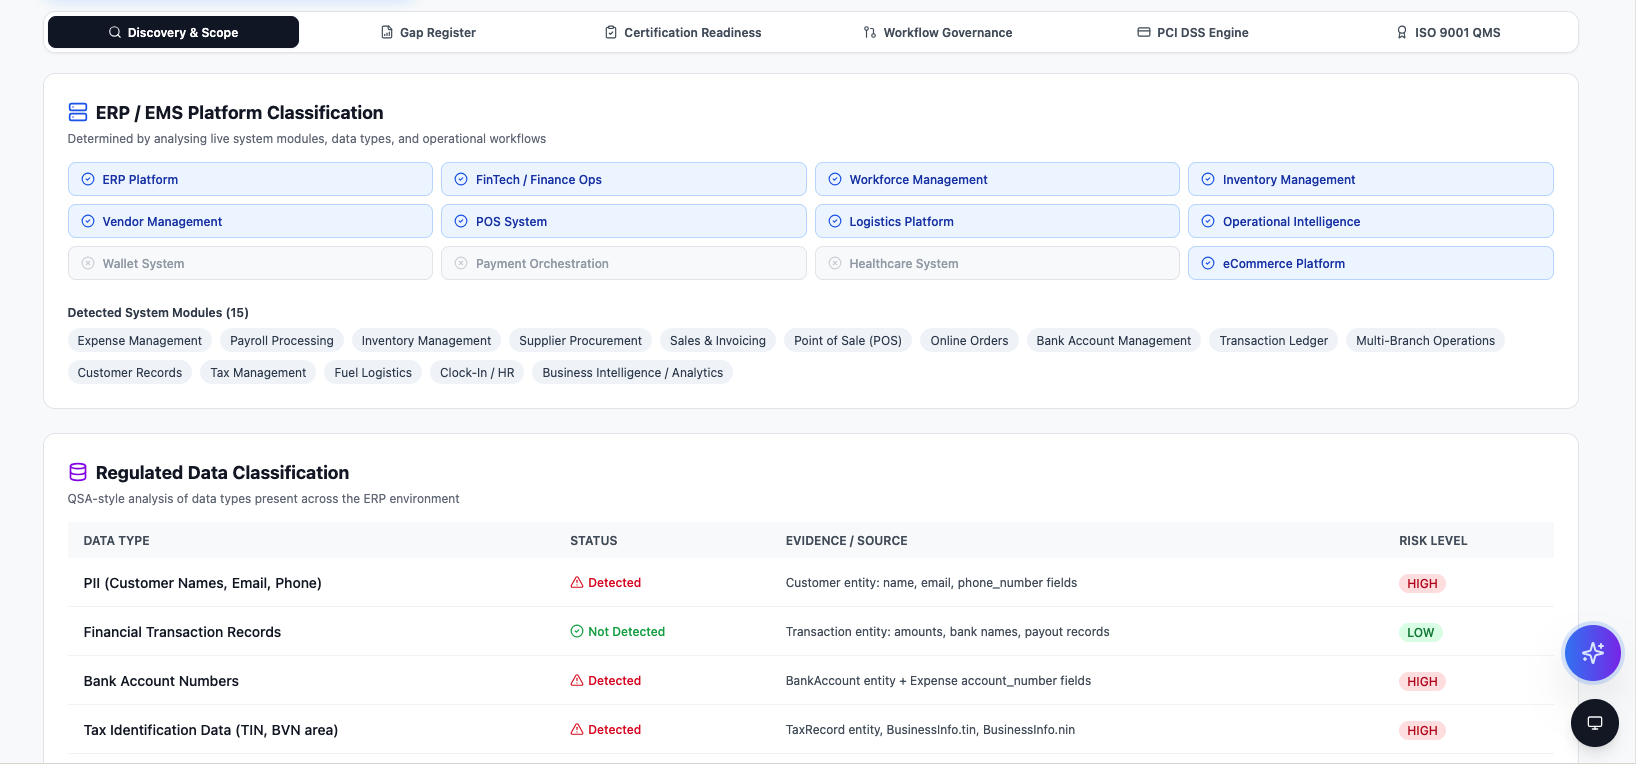Open the Certification Readiness tab
The width and height of the screenshot is (1636, 764).
[x=683, y=32]
